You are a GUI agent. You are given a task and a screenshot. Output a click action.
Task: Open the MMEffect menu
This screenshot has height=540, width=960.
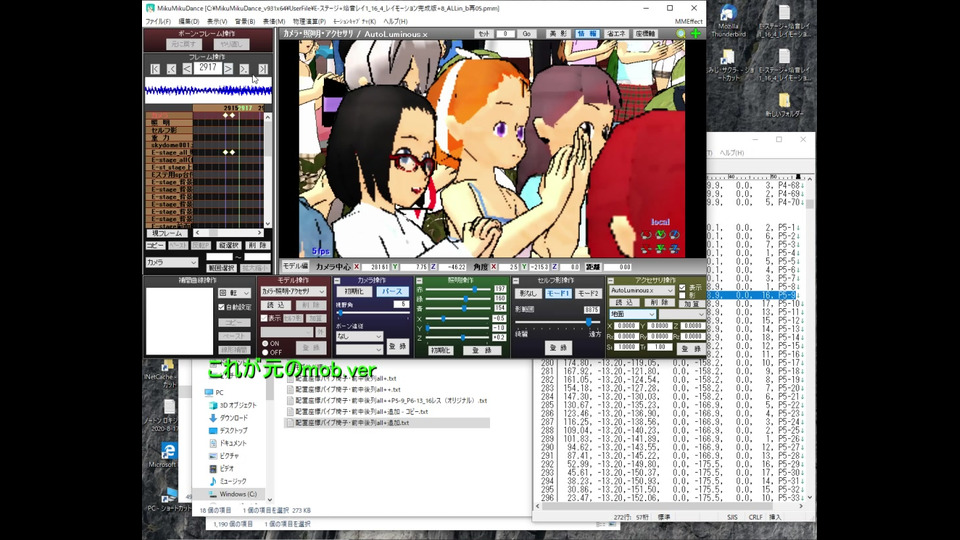point(689,21)
